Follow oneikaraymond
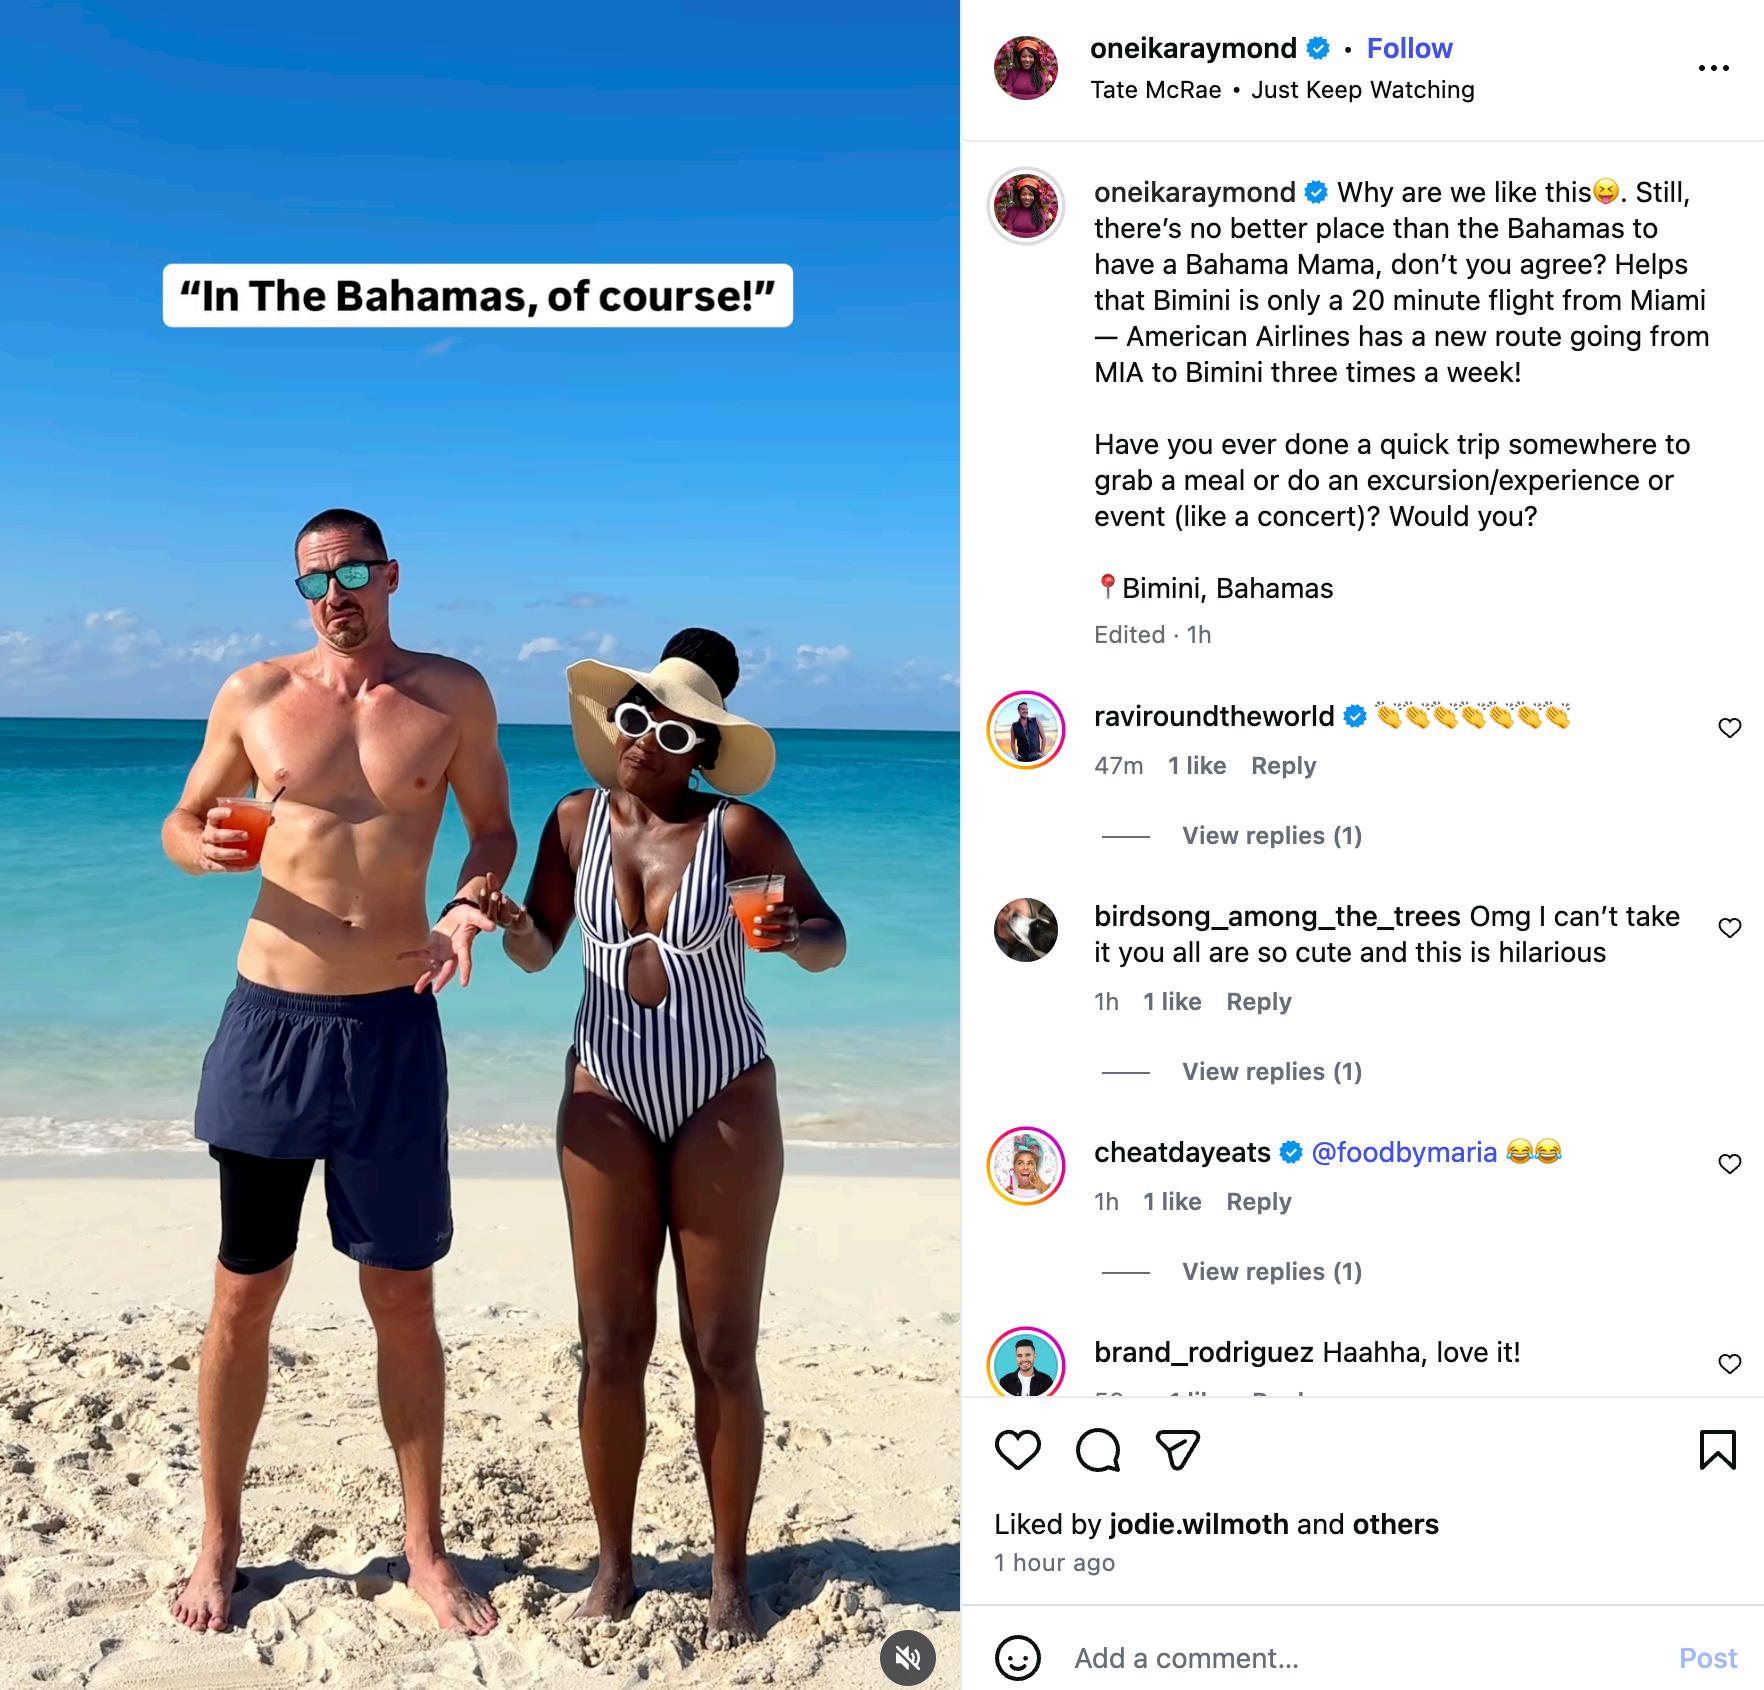Image resolution: width=1764 pixels, height=1690 pixels. 1409,48
